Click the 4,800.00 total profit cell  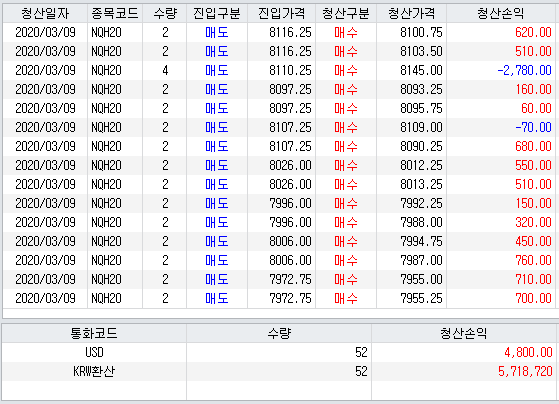464,352
